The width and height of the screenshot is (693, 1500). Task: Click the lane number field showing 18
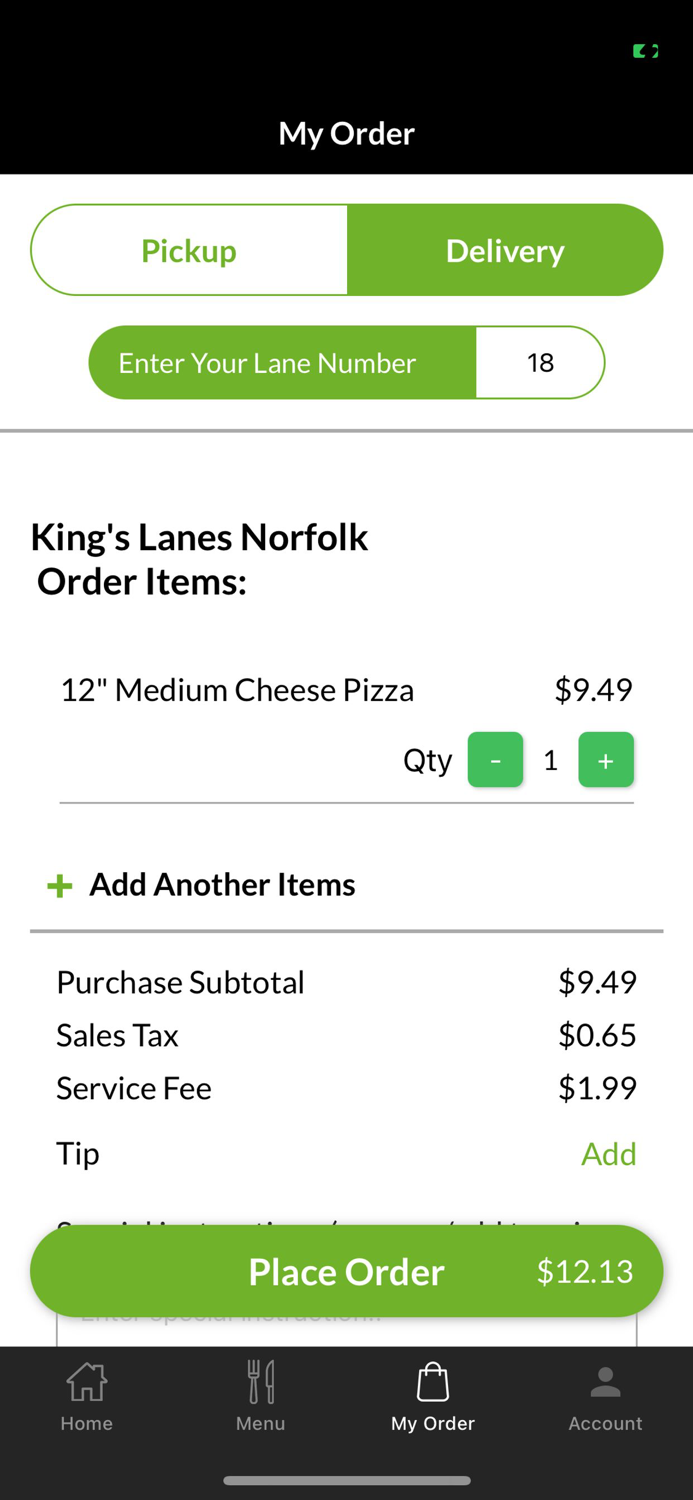(540, 362)
